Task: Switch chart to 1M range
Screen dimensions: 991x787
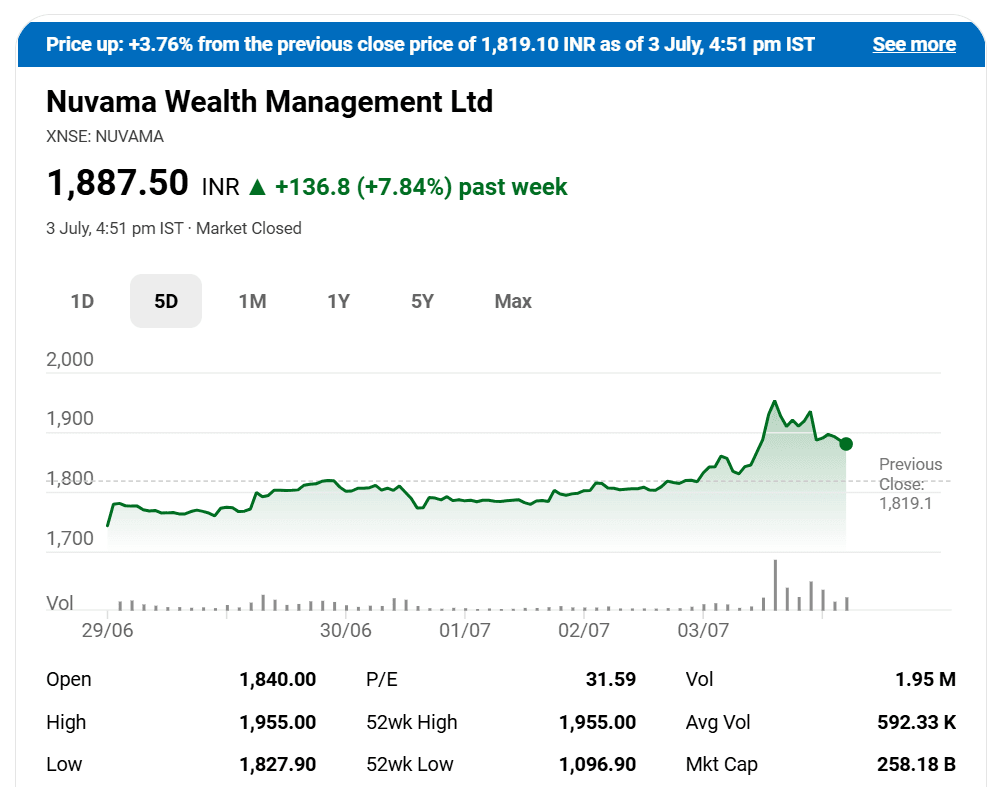Action: pyautogui.click(x=252, y=301)
